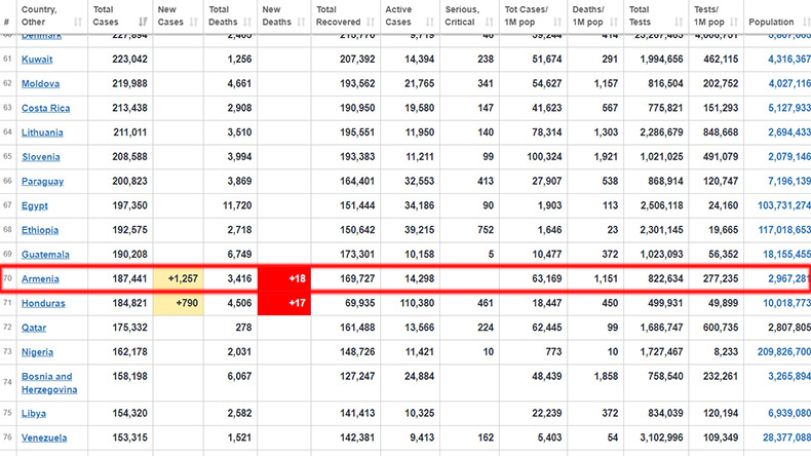Open the Libya country link
This screenshot has width=811, height=456.
[x=34, y=414]
